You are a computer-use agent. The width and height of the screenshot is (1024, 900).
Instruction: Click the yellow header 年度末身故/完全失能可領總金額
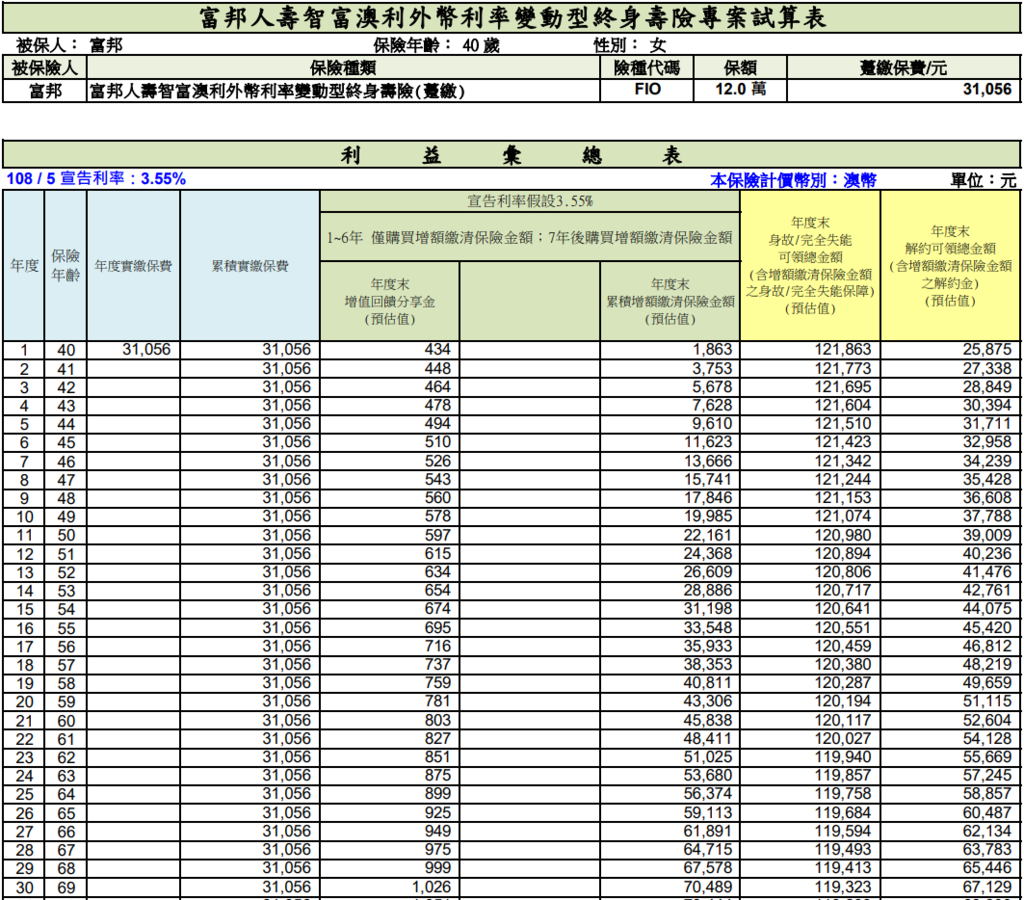pyautogui.click(x=810, y=265)
